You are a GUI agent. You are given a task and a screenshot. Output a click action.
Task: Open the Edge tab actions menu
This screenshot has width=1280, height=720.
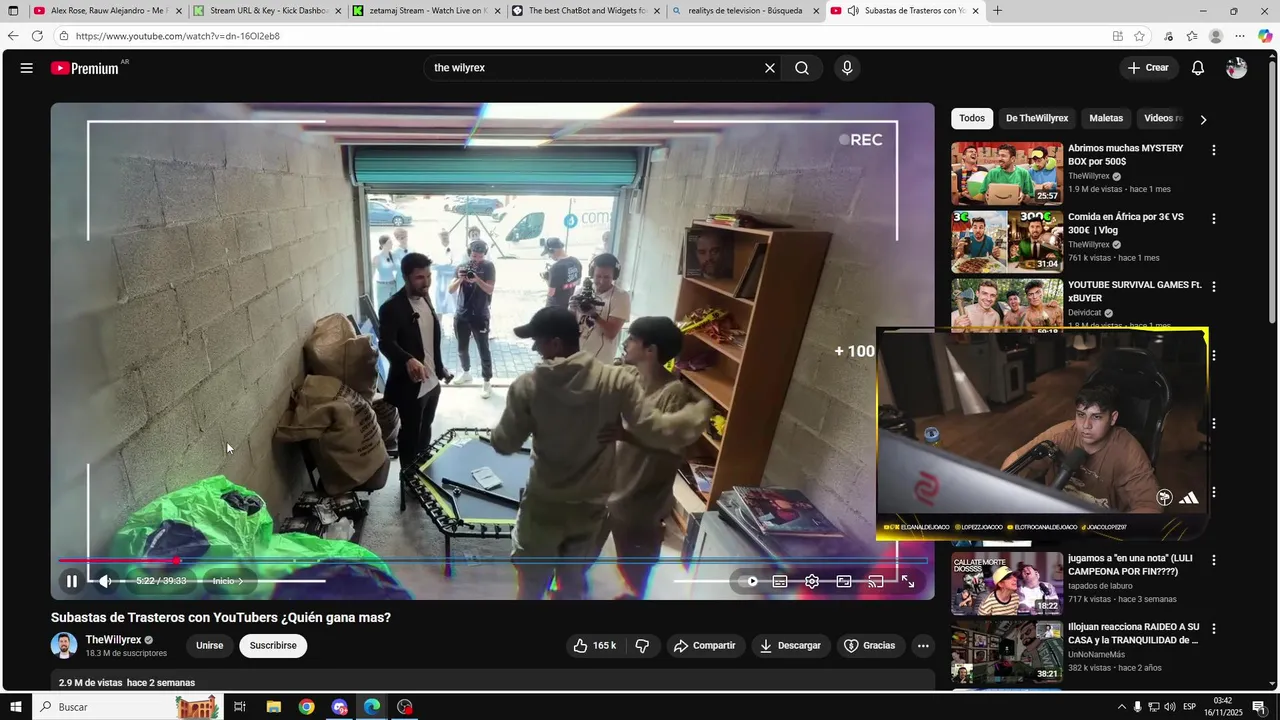(x=13, y=11)
